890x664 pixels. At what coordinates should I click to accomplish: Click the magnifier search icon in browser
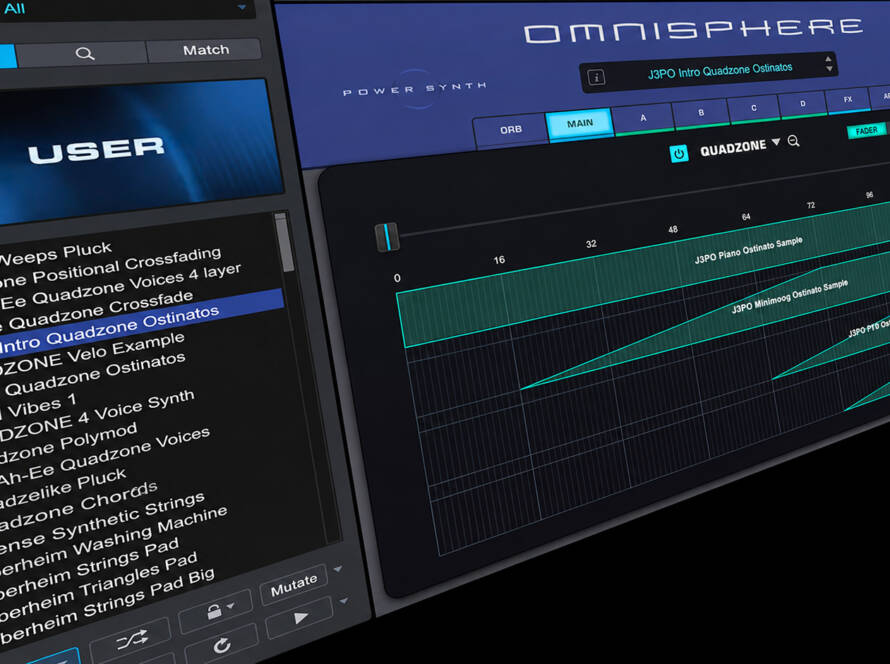(x=85, y=53)
